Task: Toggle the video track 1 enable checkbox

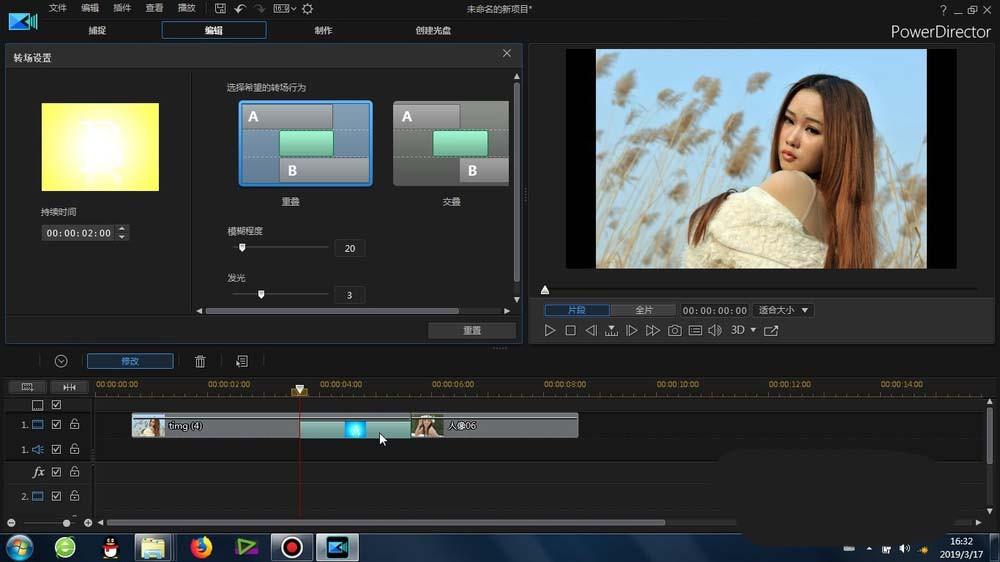Action: pos(56,425)
